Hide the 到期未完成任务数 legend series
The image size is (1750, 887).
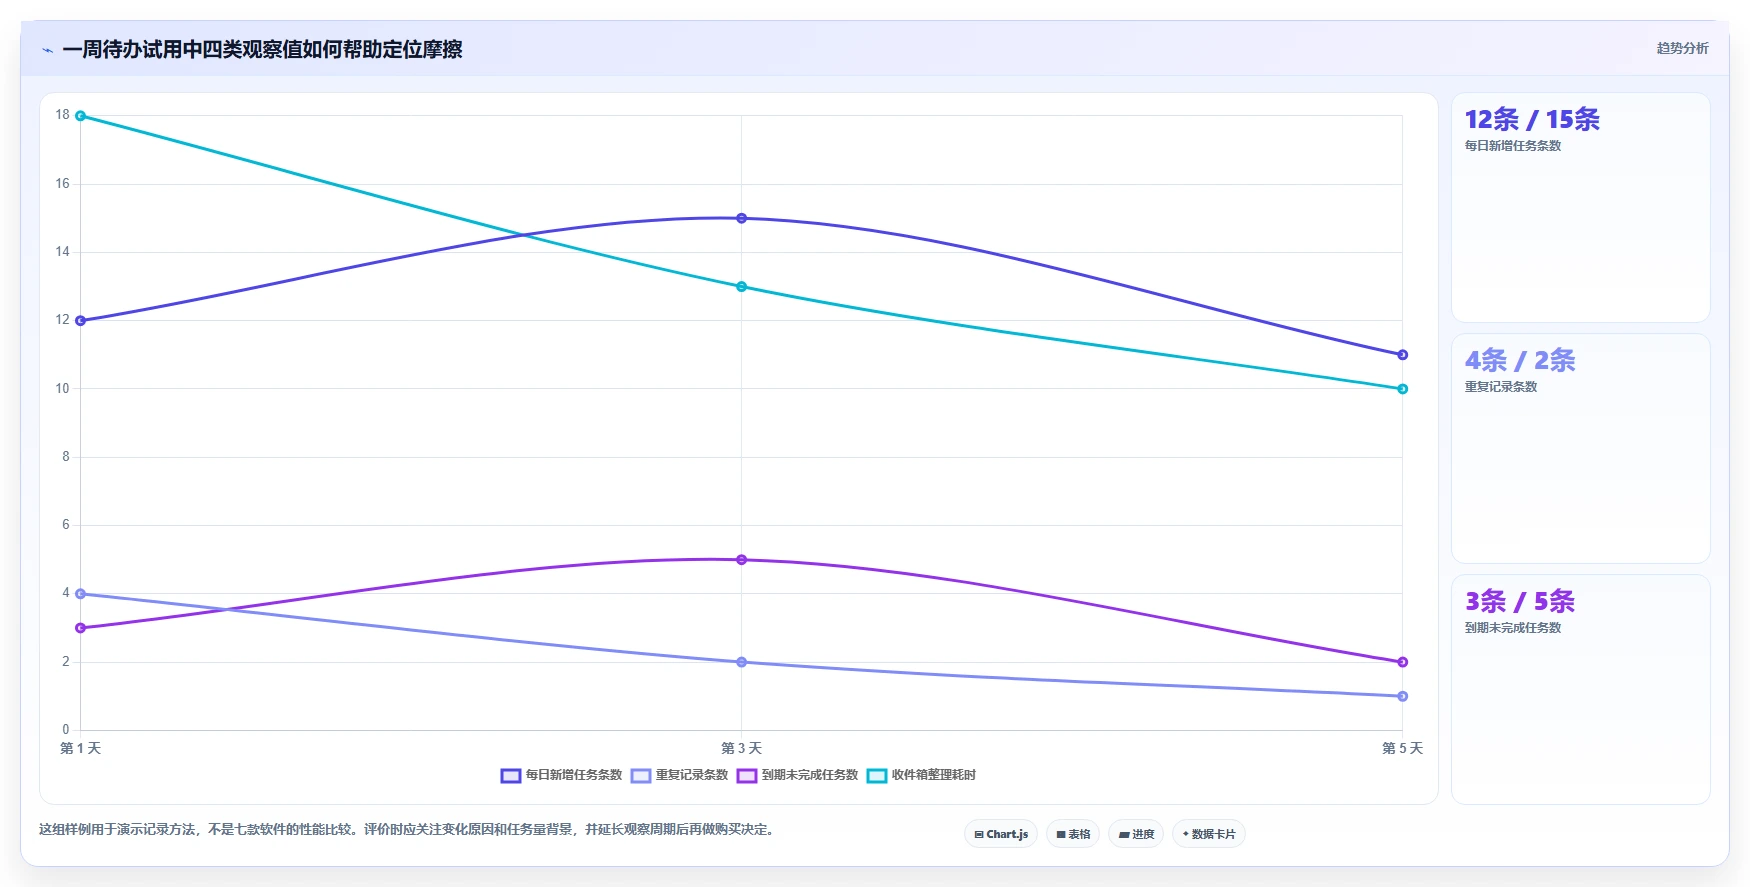point(797,775)
